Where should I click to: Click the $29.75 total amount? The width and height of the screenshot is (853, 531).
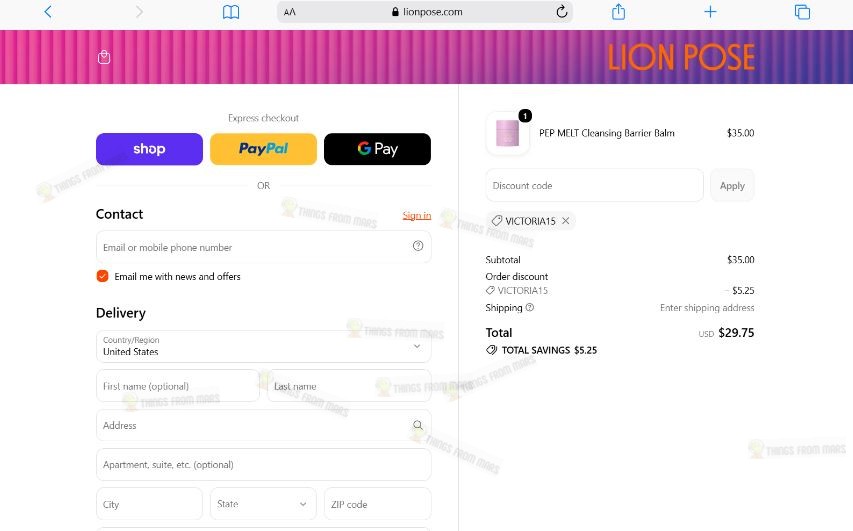pyautogui.click(x=736, y=332)
